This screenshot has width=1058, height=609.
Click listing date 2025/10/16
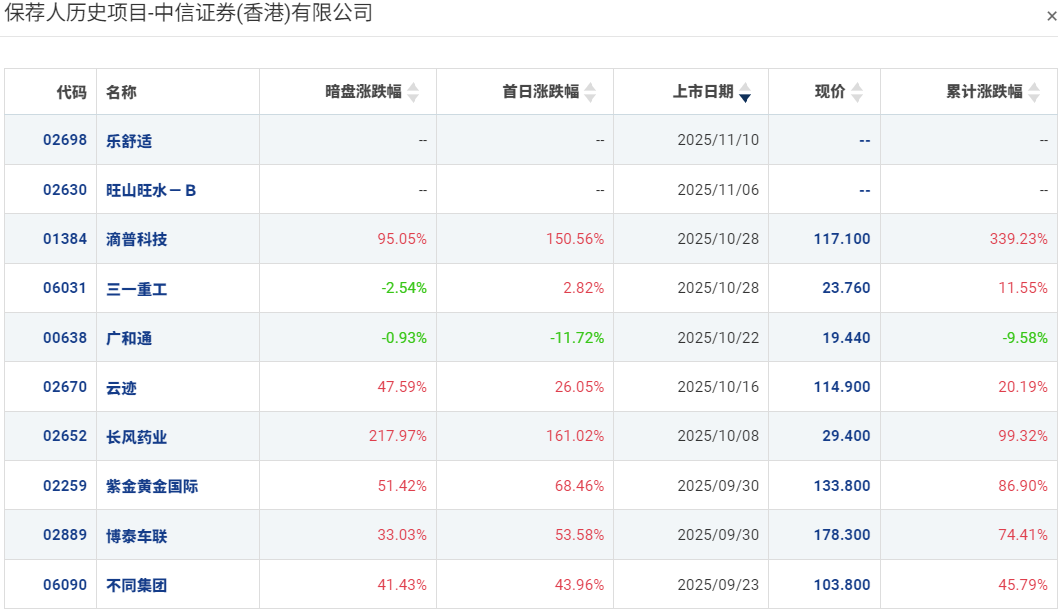pos(718,387)
